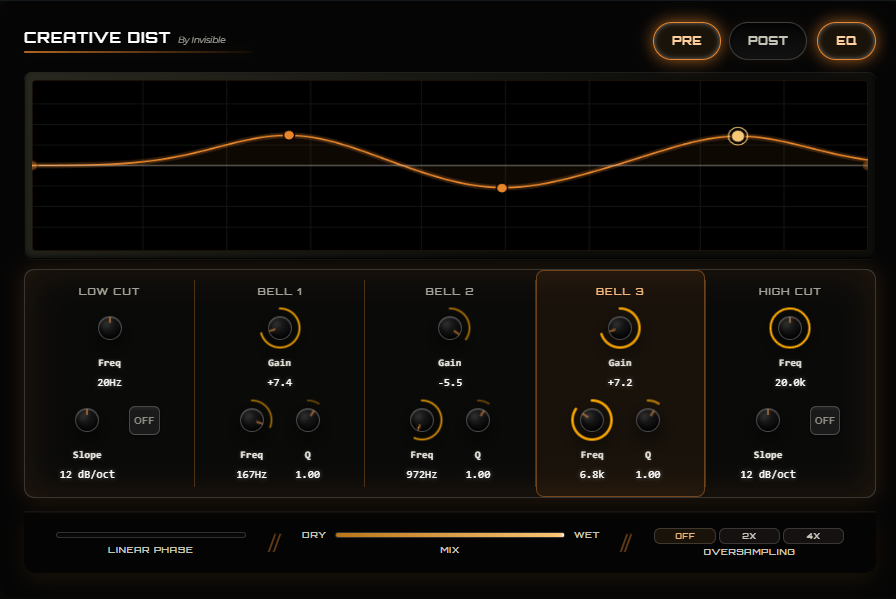Click the High Cut Slope knob
Image resolution: width=896 pixels, height=599 pixels.
coord(767,420)
